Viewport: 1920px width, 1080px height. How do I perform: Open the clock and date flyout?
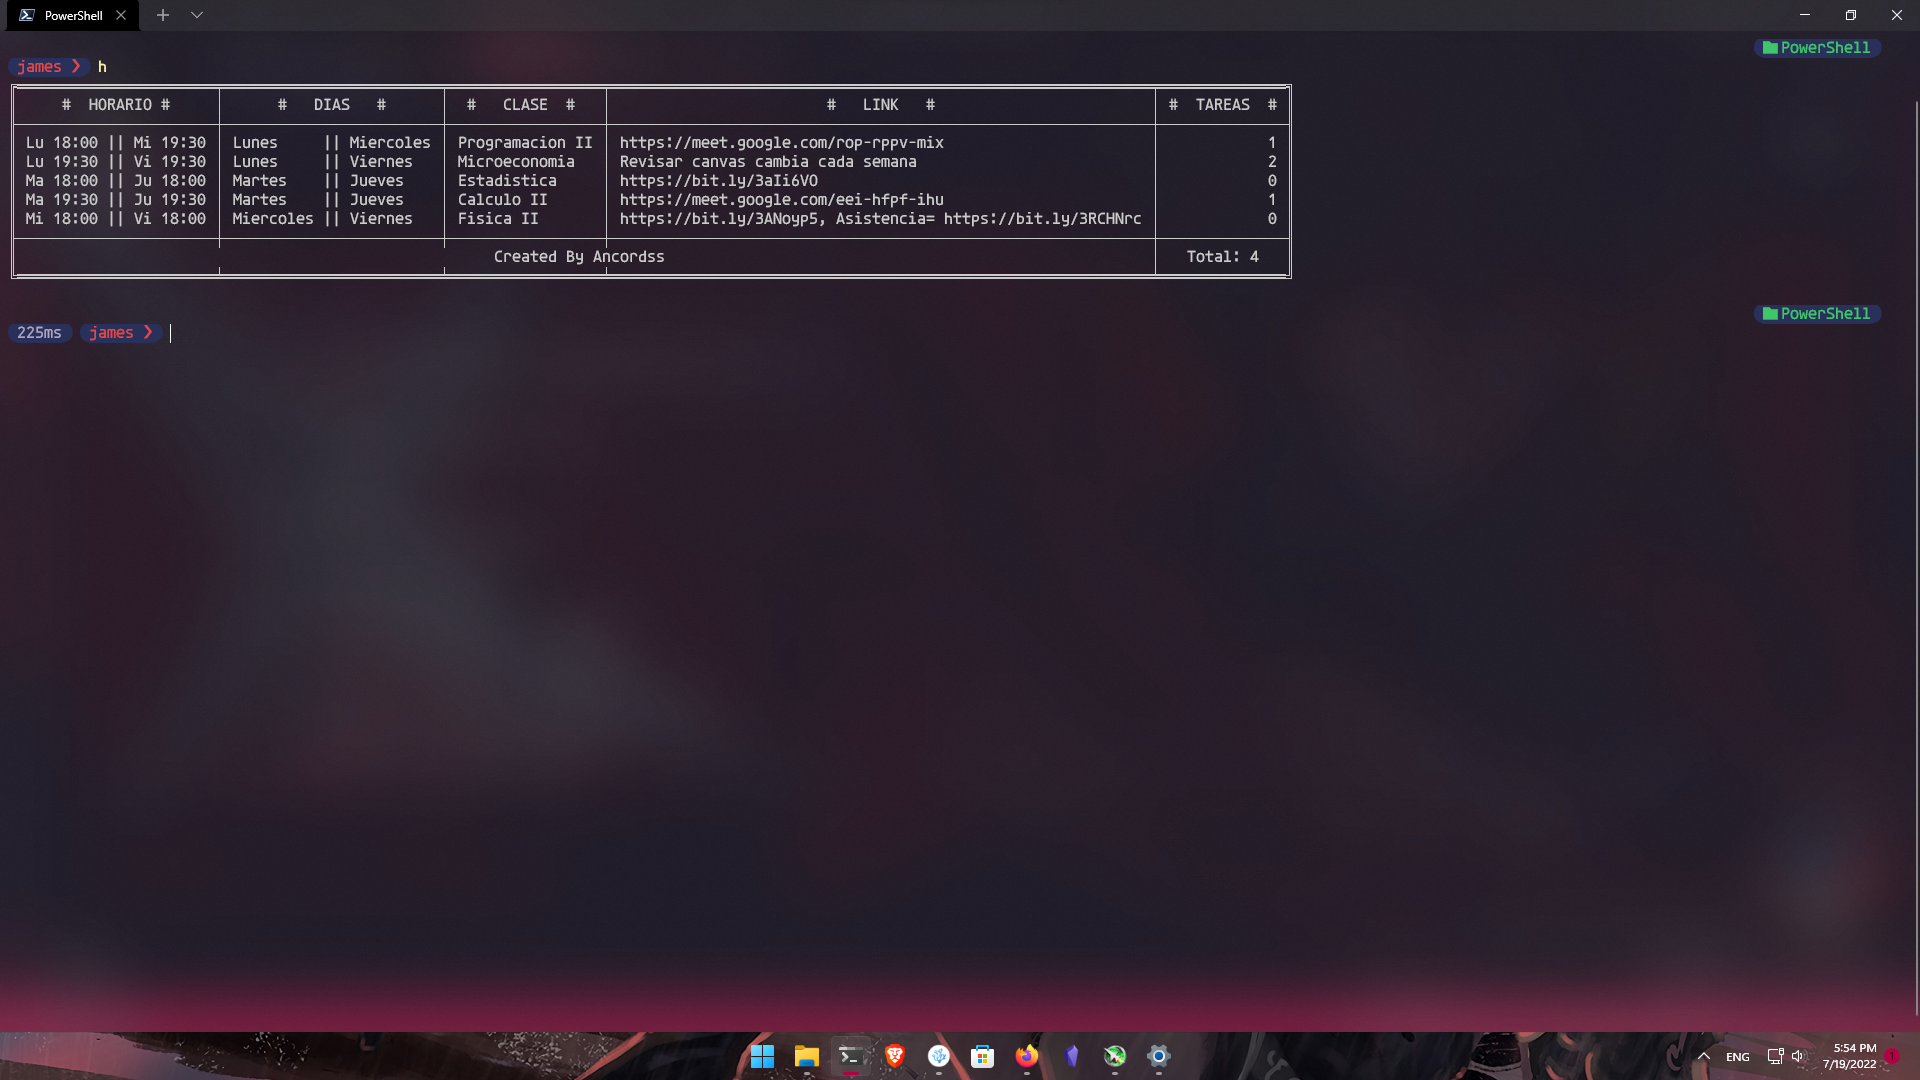coord(1849,1056)
